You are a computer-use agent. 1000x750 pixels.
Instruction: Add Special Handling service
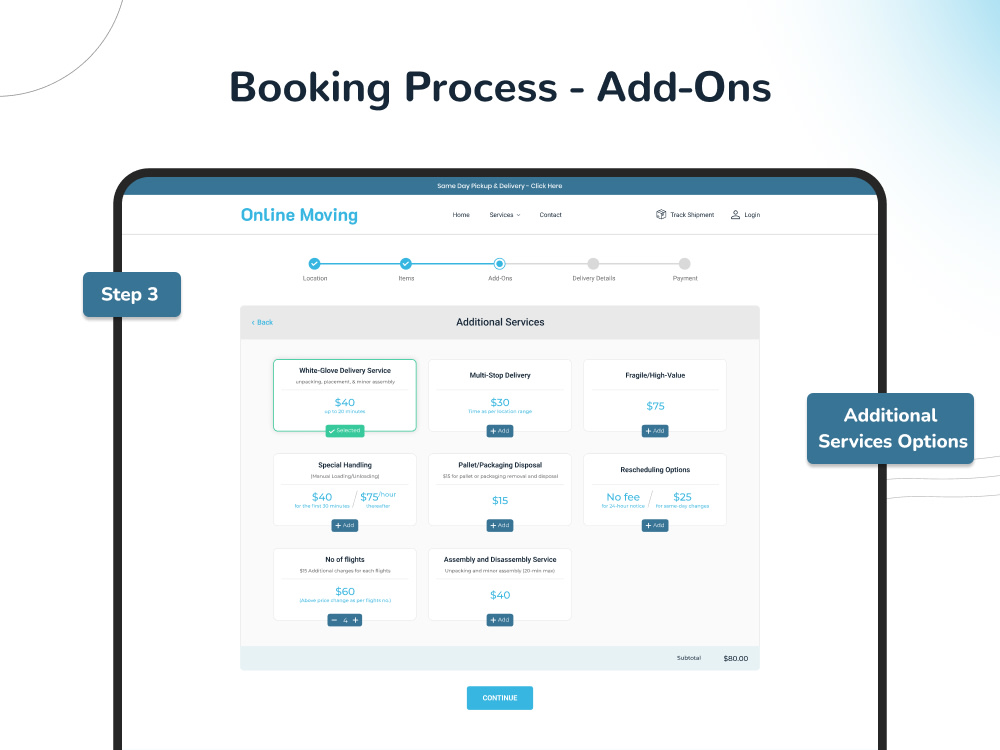click(x=345, y=526)
